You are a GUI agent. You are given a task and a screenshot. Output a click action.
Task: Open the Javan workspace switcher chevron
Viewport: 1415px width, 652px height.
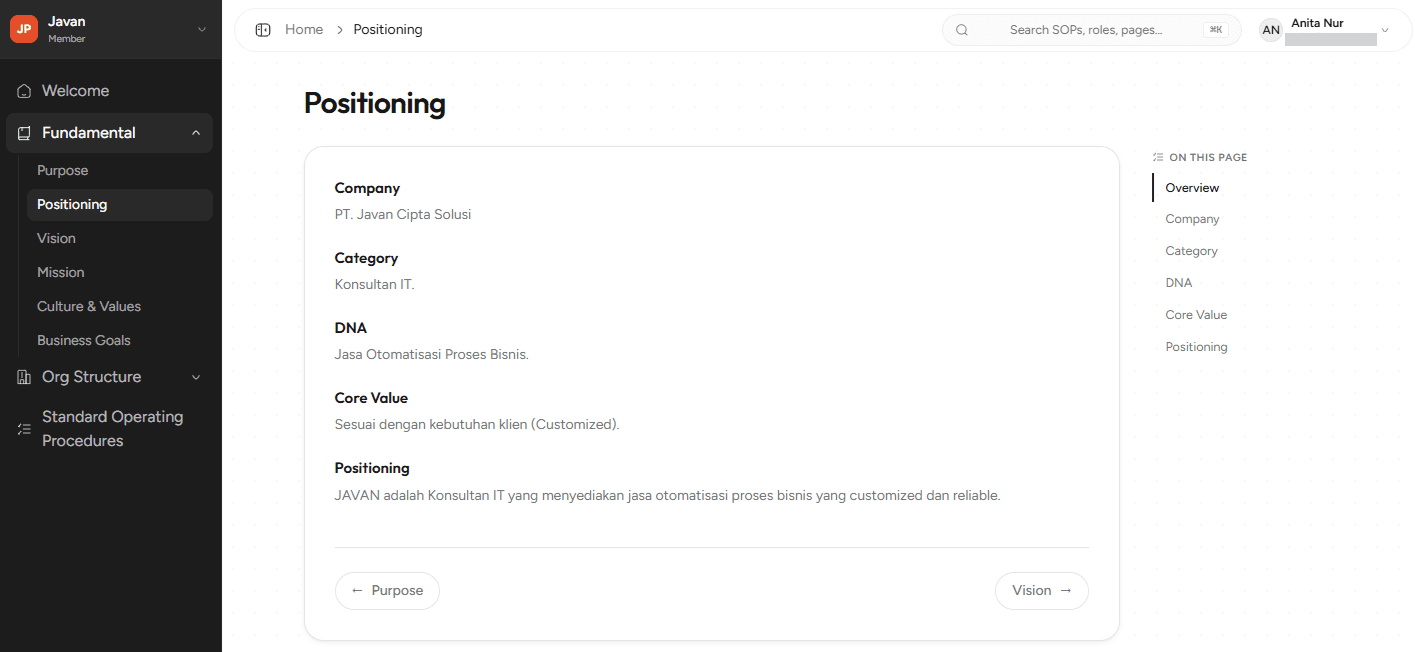pos(202,29)
